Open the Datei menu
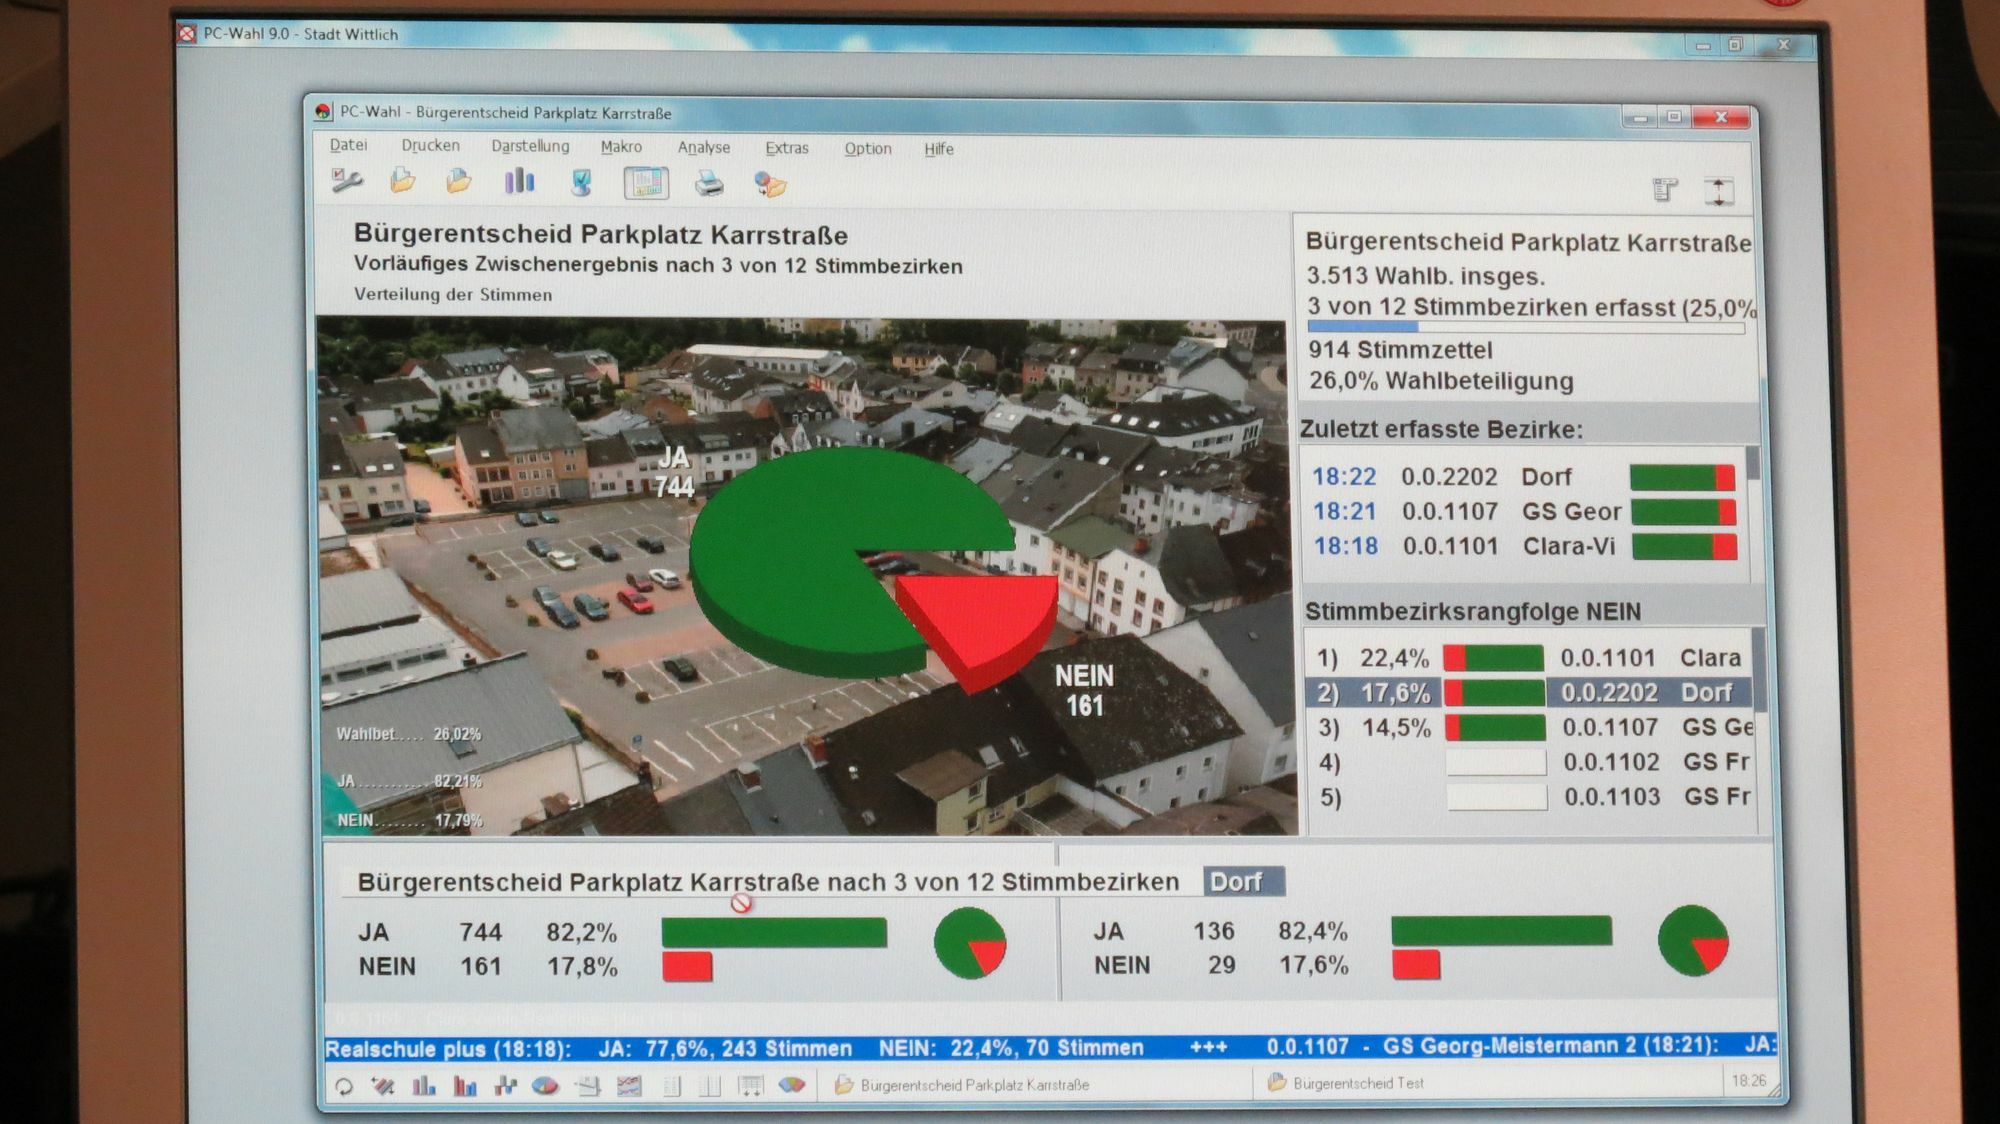Screen dimensions: 2000x1124 coord(348,146)
